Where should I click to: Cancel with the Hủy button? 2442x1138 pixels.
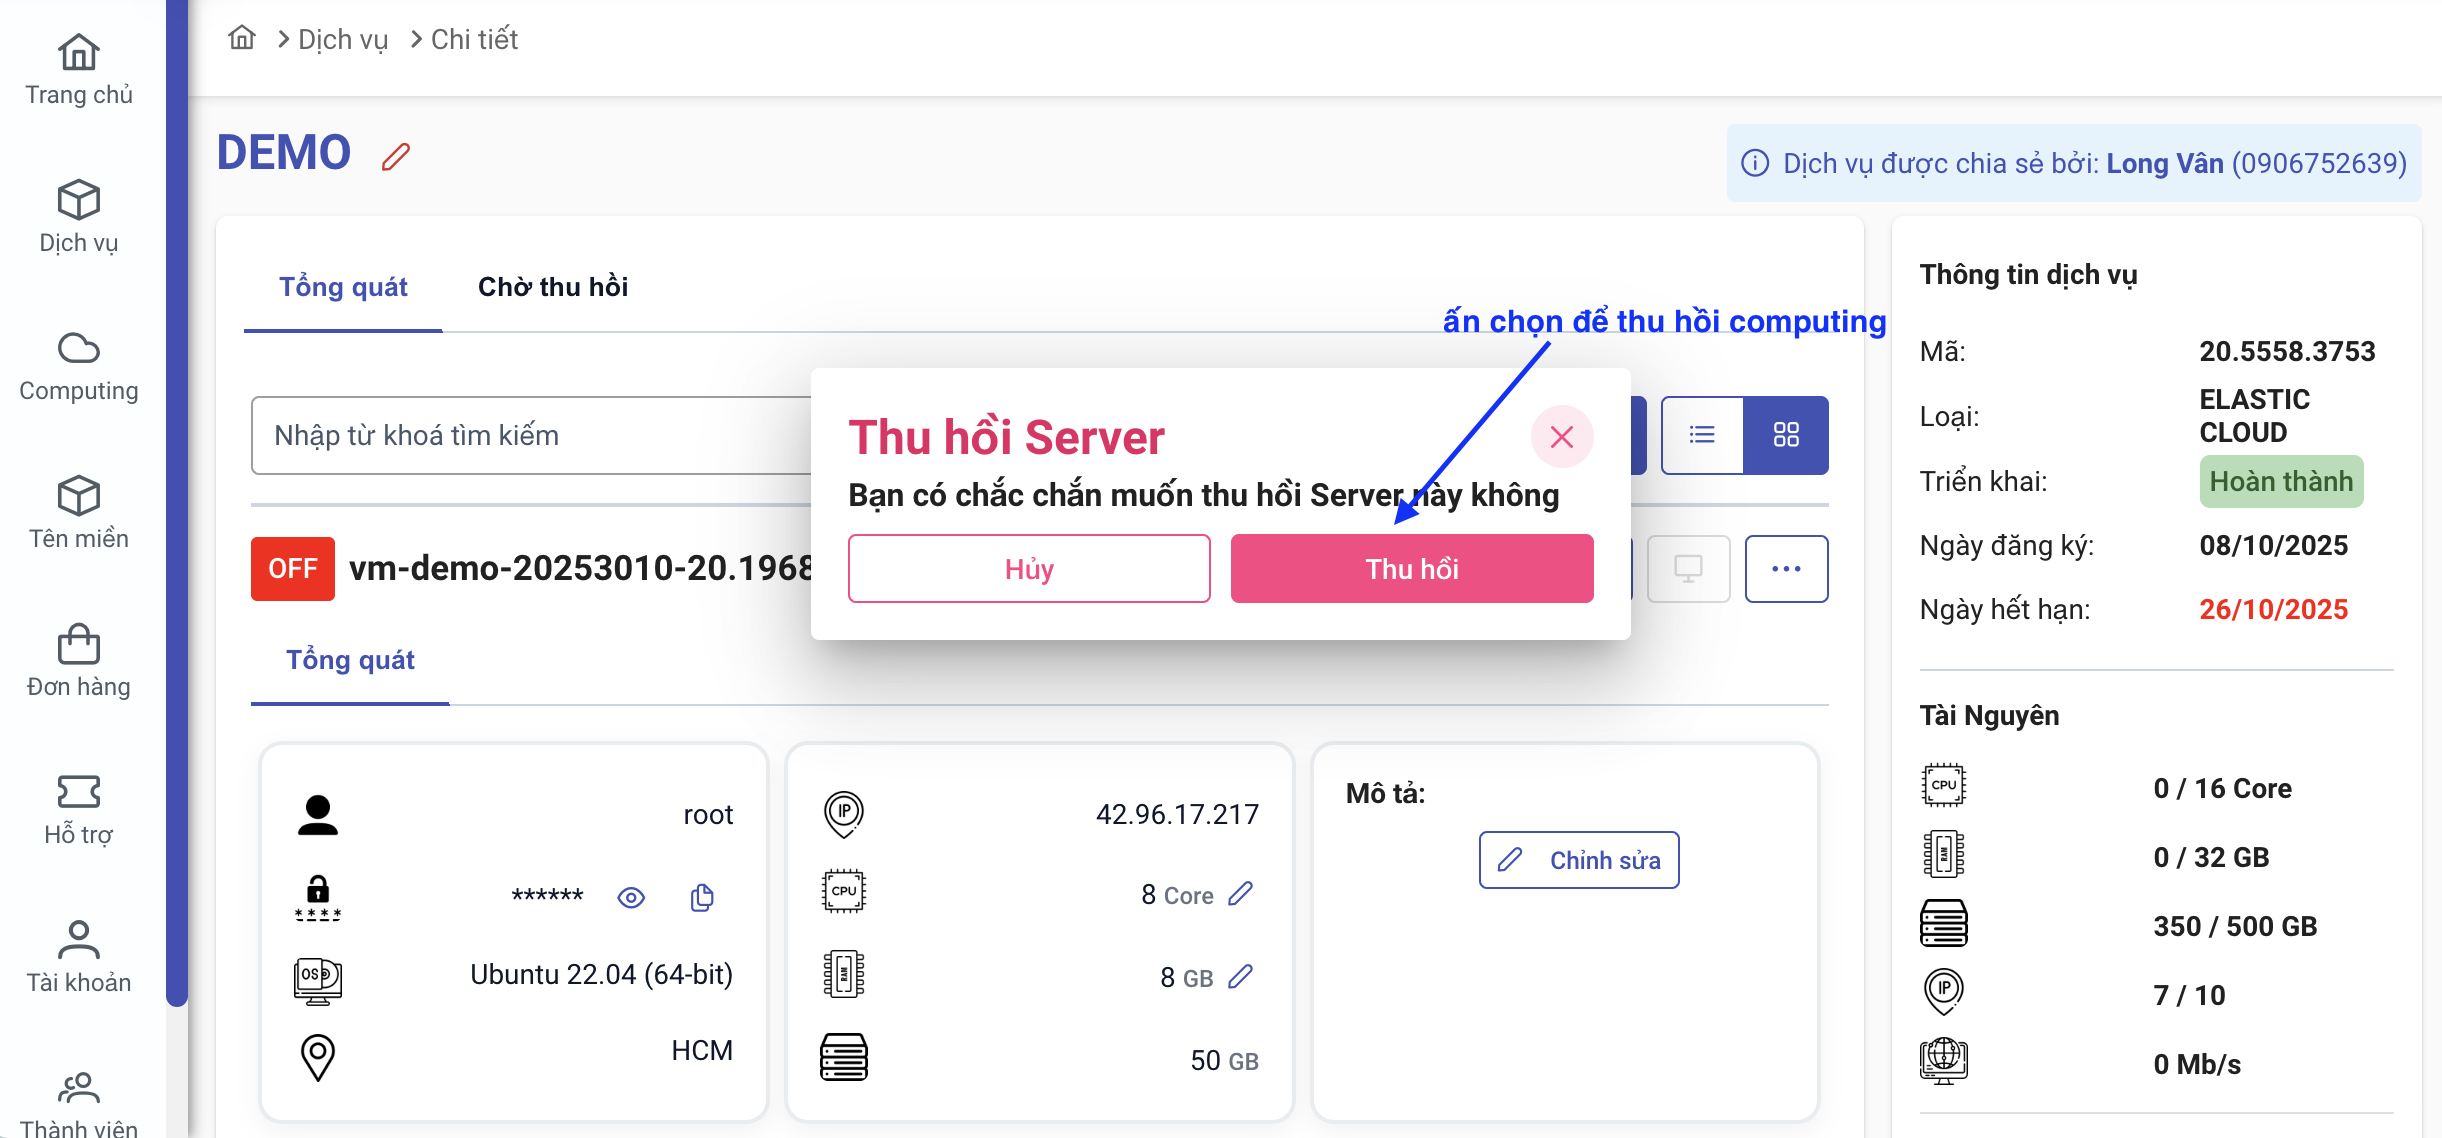point(1029,569)
